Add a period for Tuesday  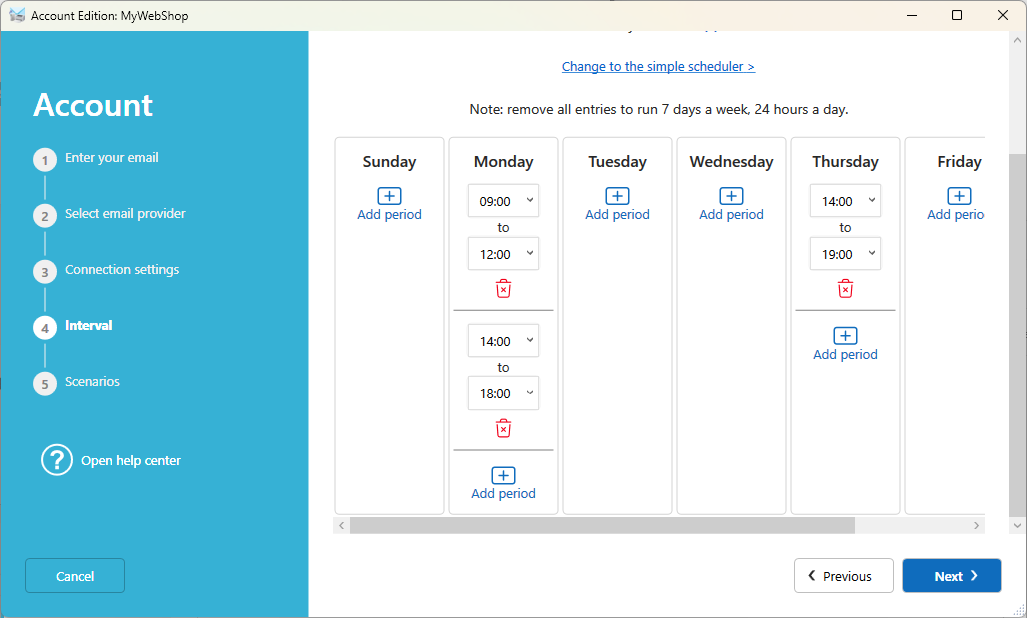pos(617,204)
